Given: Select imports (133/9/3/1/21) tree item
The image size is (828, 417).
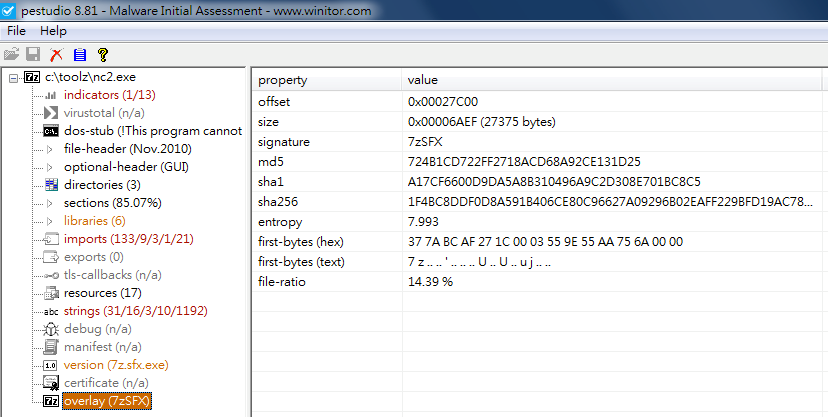Looking at the screenshot, I should [x=128, y=239].
